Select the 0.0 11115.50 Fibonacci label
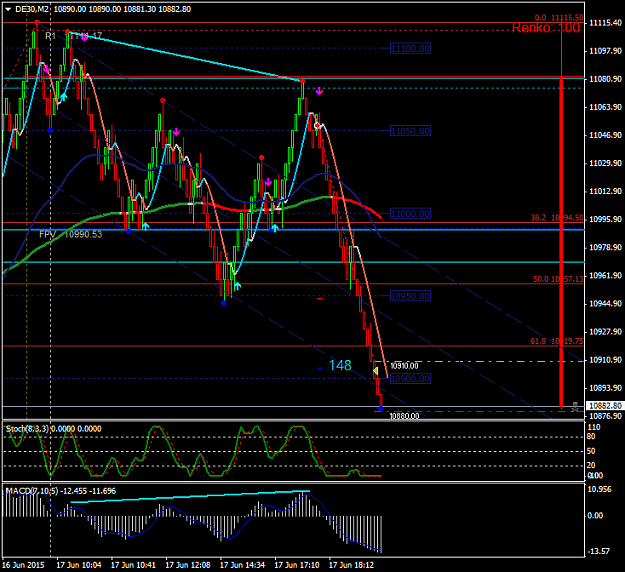The height and width of the screenshot is (572, 625). coord(558,18)
